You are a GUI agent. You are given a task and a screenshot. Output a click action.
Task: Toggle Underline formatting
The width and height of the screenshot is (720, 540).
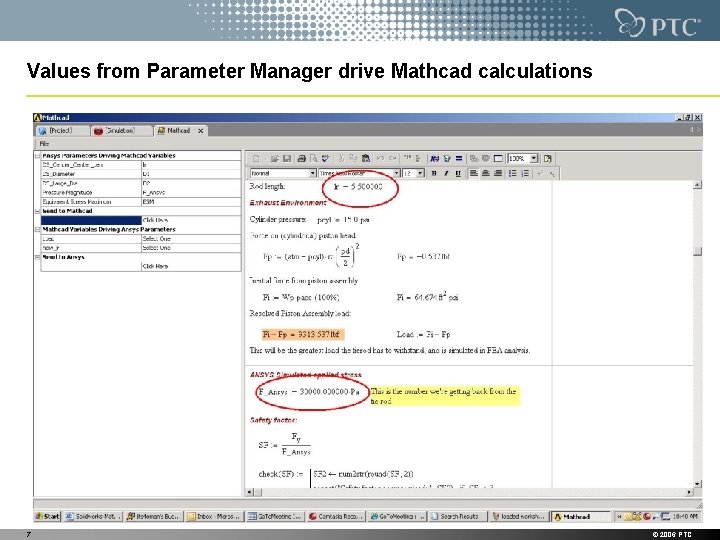(458, 173)
